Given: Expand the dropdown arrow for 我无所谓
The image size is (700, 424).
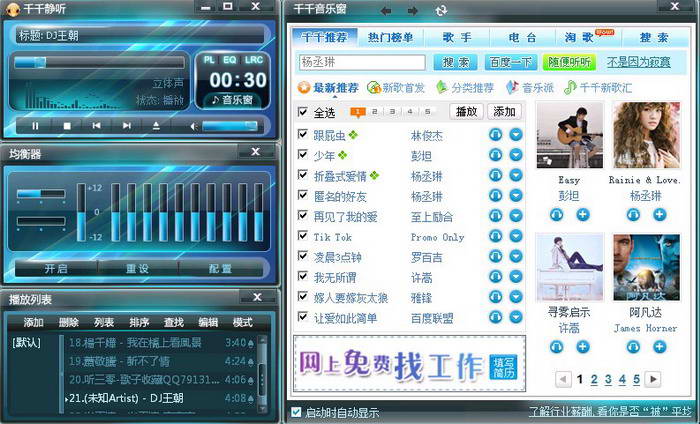Looking at the screenshot, I should pyautogui.click(x=516, y=277).
